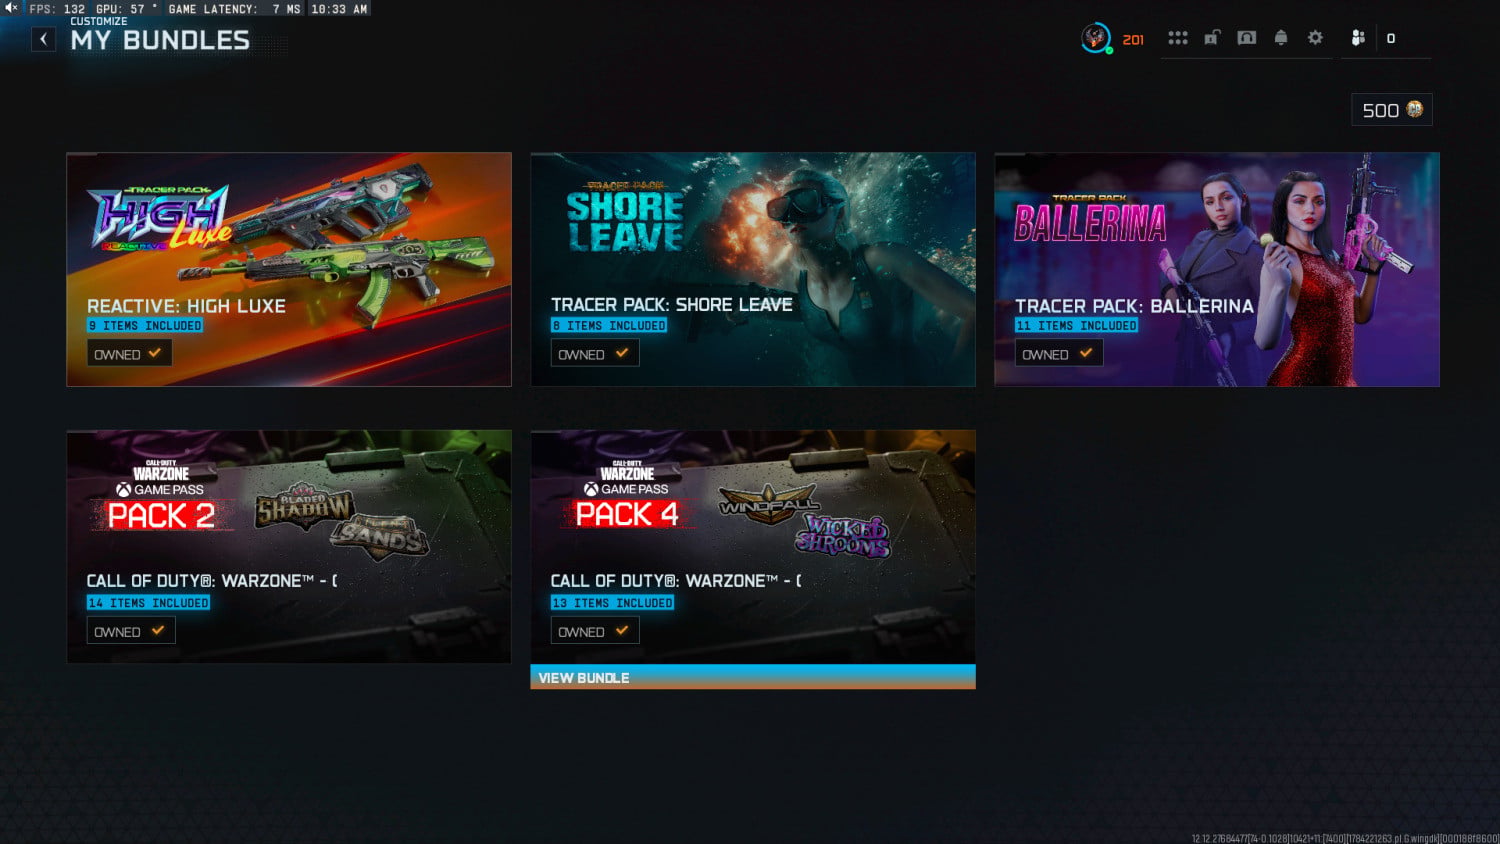Go back using the arrow beside My Bundles
Viewport: 1500px width, 844px height.
click(x=43, y=39)
